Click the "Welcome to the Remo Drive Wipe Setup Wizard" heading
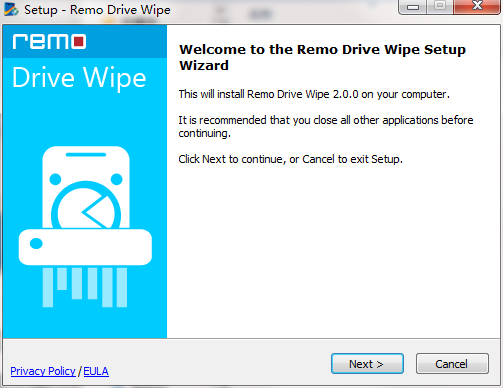 coord(322,57)
